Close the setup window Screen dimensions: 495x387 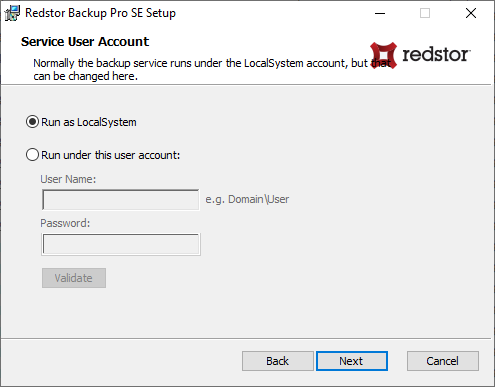tap(471, 13)
